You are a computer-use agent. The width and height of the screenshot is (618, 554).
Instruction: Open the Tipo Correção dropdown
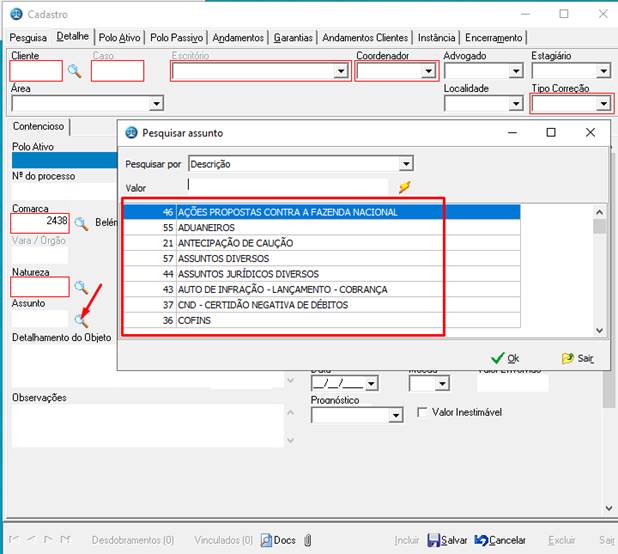(x=603, y=104)
